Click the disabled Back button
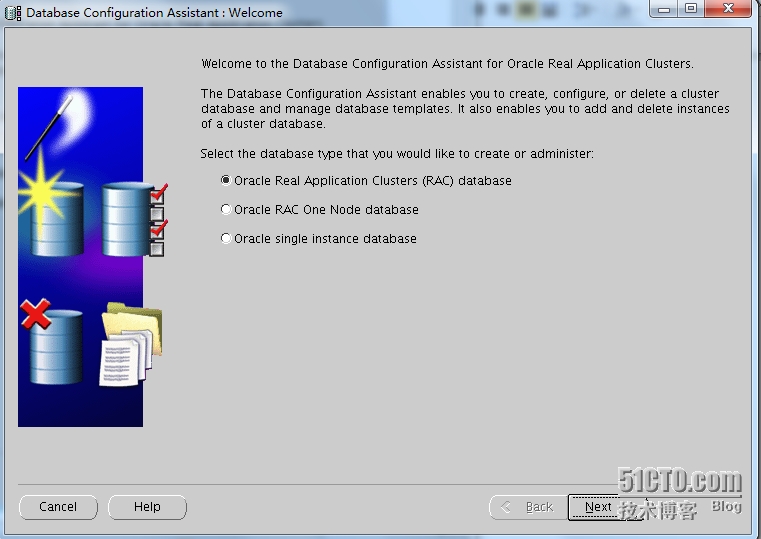The width and height of the screenshot is (761, 539). pyautogui.click(x=529, y=507)
